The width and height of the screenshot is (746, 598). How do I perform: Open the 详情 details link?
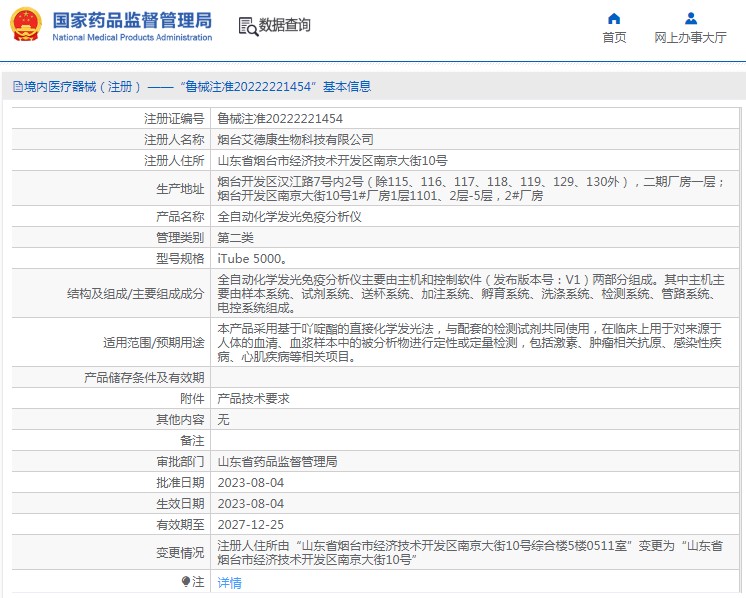tap(229, 582)
